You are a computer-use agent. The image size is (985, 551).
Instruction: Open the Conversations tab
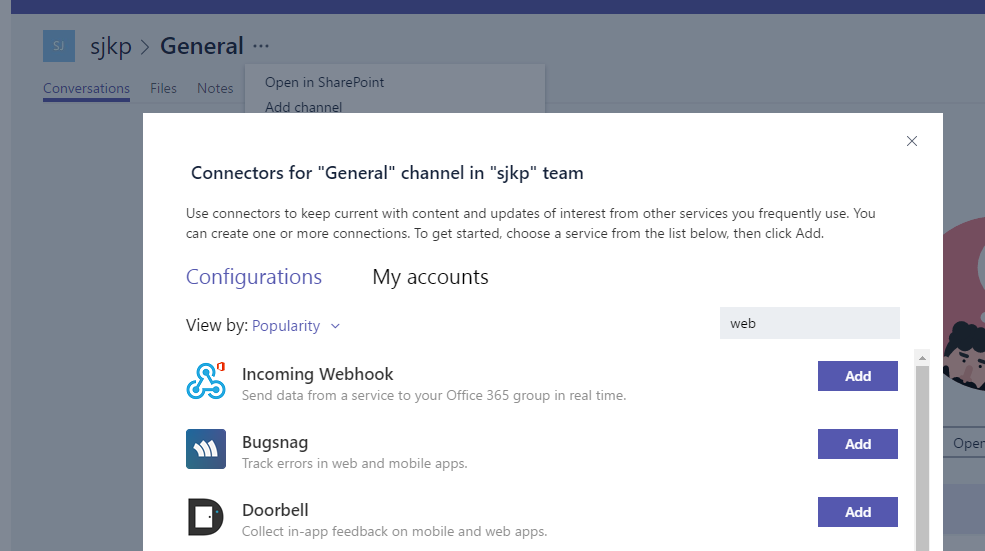[86, 88]
